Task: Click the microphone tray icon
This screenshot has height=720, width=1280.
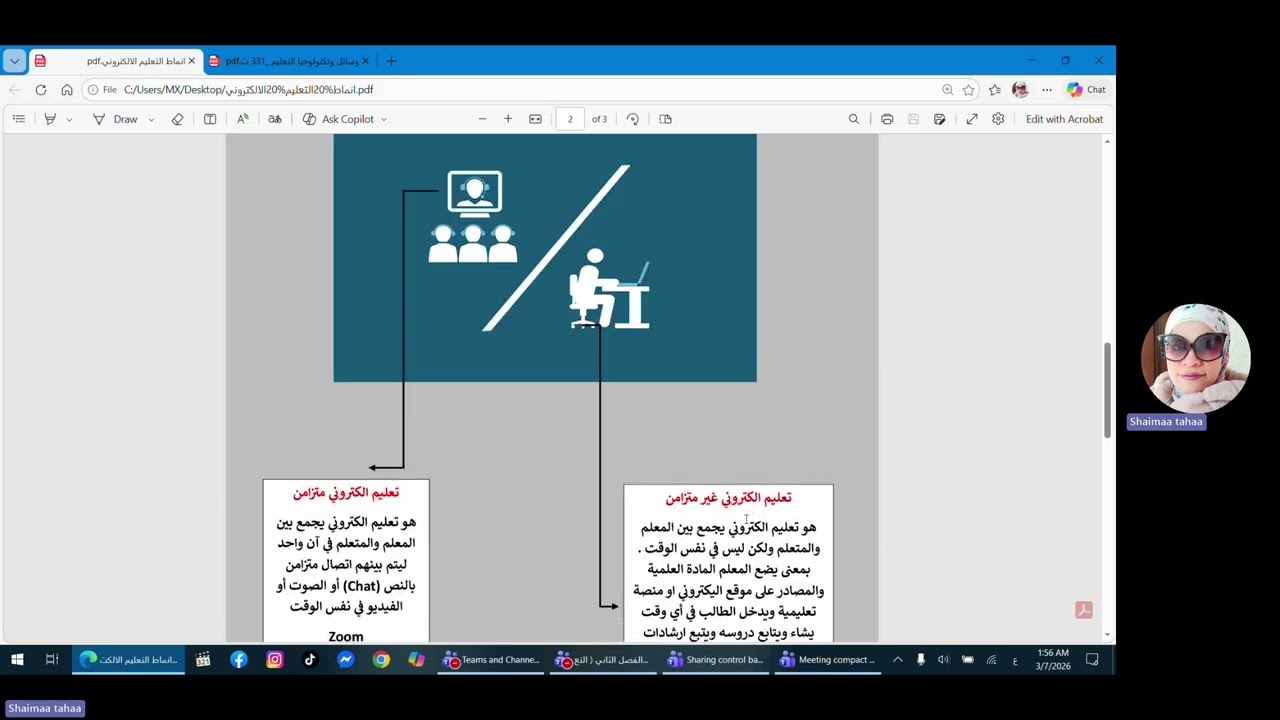Action: pyautogui.click(x=921, y=660)
